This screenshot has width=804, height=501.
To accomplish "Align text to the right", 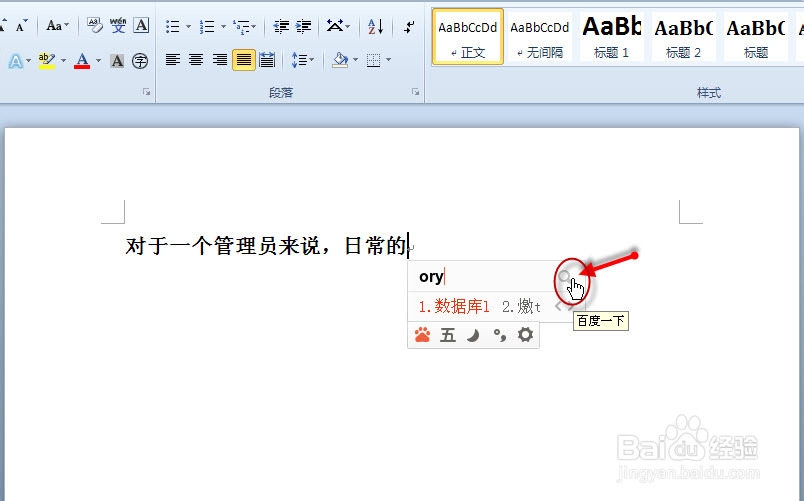I will click(x=220, y=60).
